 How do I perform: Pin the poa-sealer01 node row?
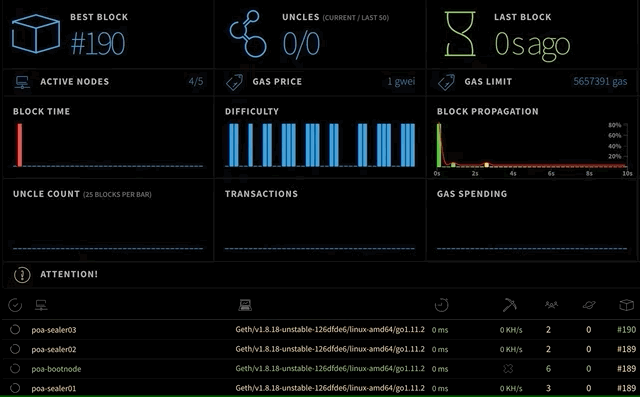tap(15, 388)
